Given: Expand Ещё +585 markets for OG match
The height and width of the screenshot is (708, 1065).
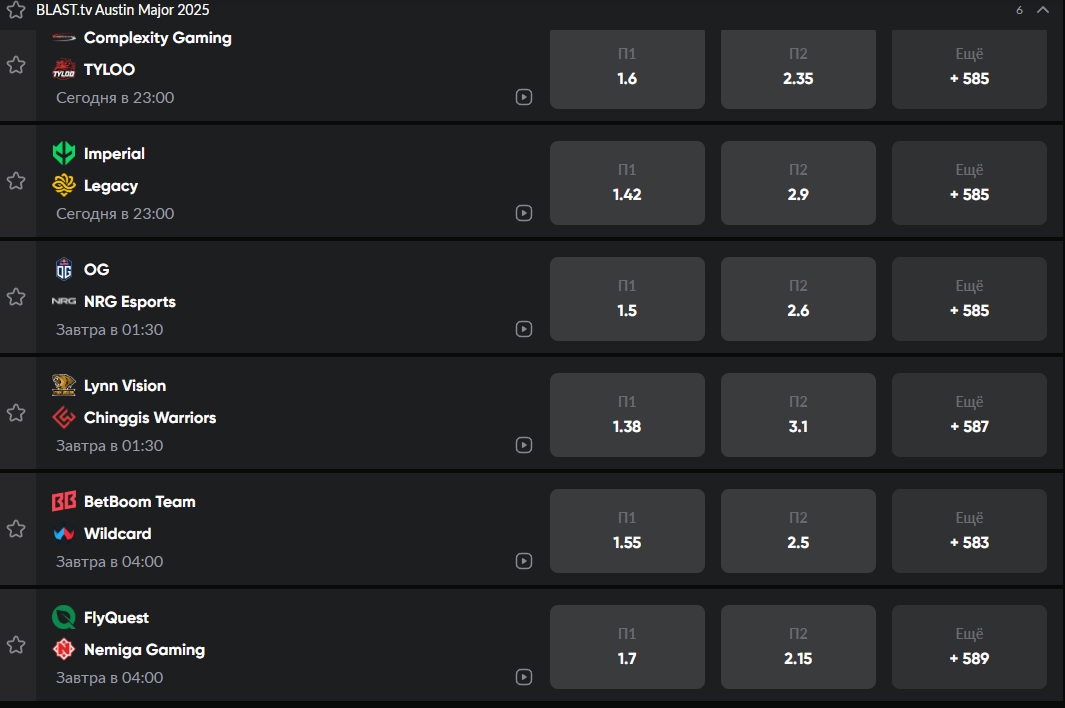Looking at the screenshot, I should 969,299.
